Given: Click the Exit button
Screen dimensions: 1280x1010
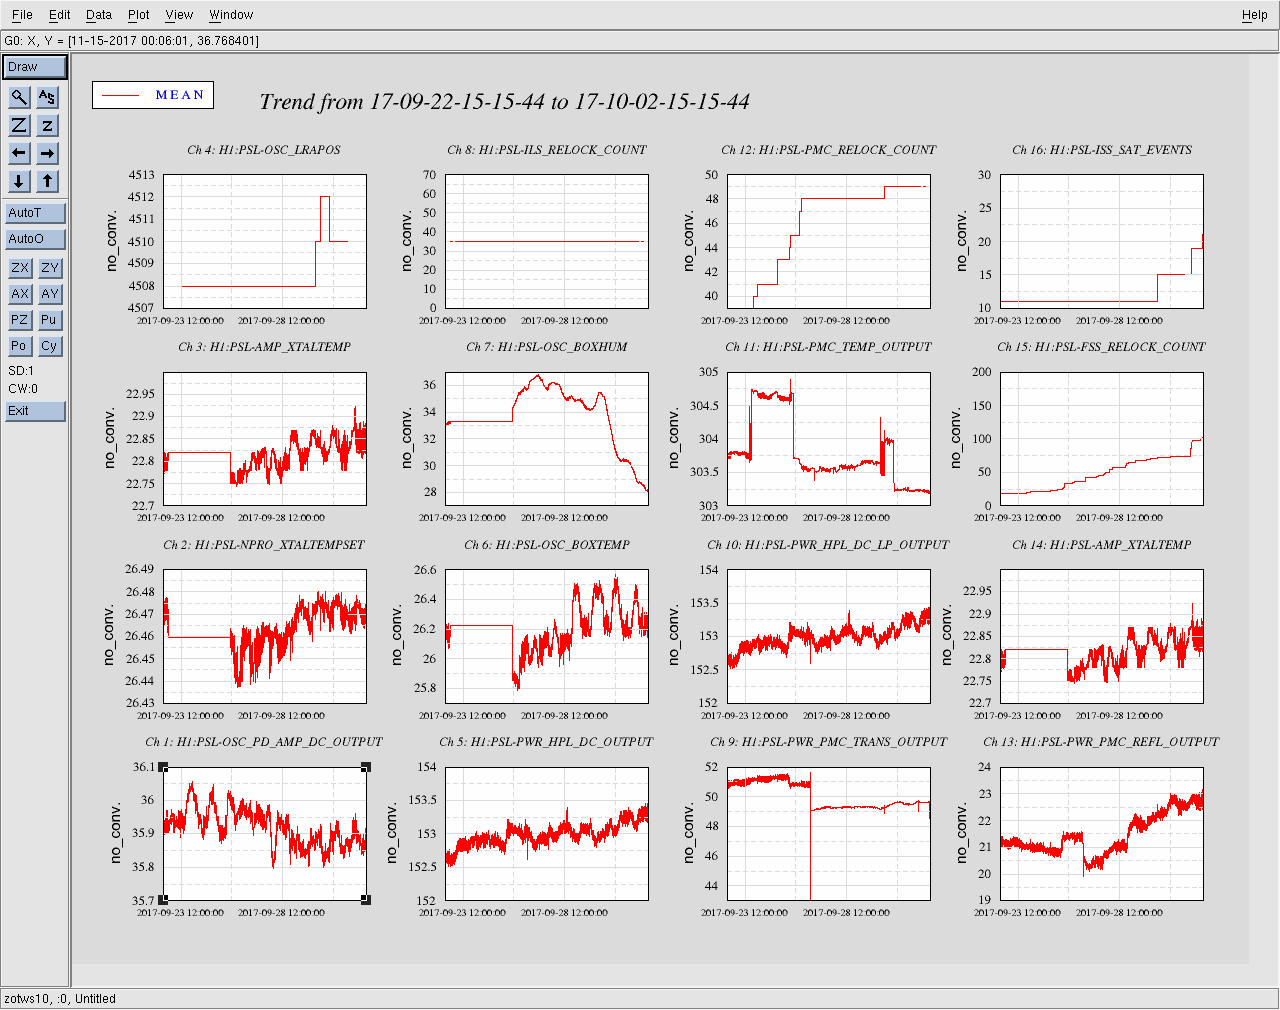Looking at the screenshot, I should 35,411.
